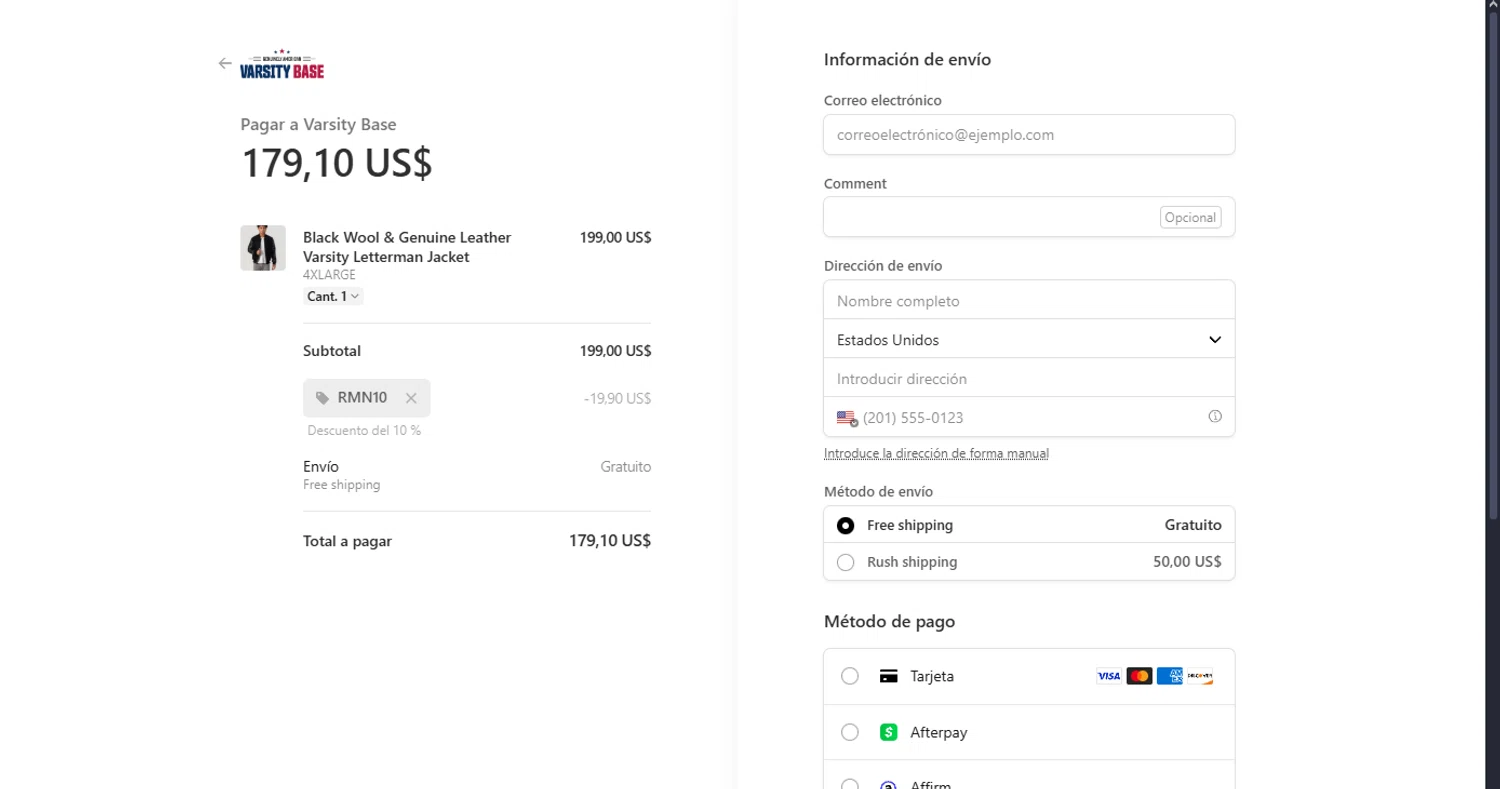The height and width of the screenshot is (789, 1500).
Task: Click the US flag phone country selector
Action: [x=847, y=418]
